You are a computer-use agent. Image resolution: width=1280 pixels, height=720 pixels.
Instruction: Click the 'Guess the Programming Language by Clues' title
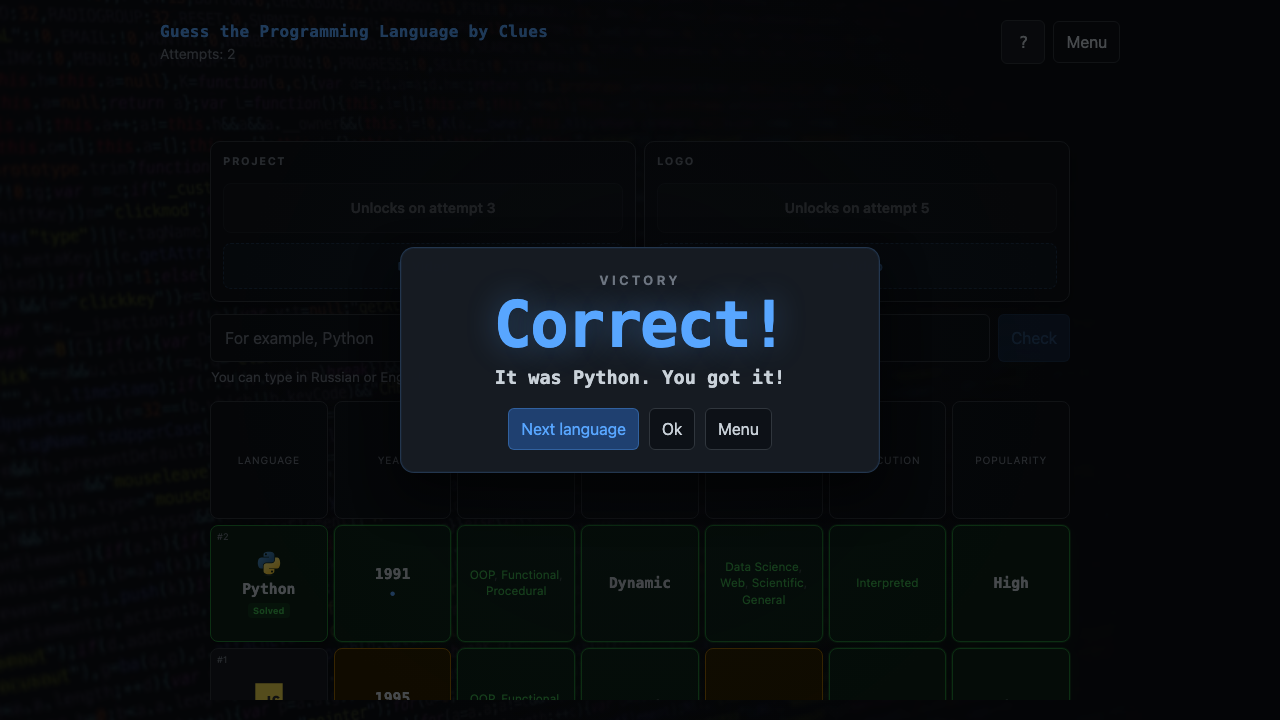(354, 31)
